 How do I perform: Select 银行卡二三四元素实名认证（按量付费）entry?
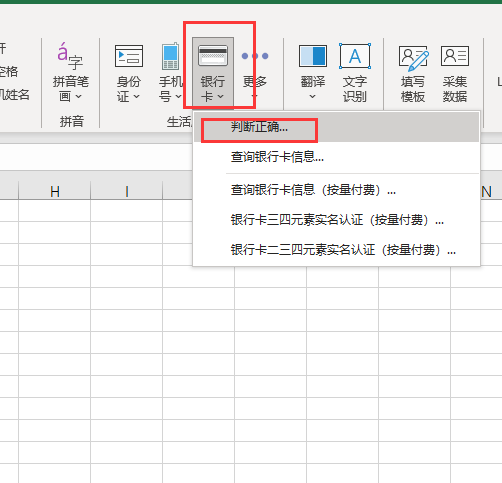pyautogui.click(x=337, y=250)
